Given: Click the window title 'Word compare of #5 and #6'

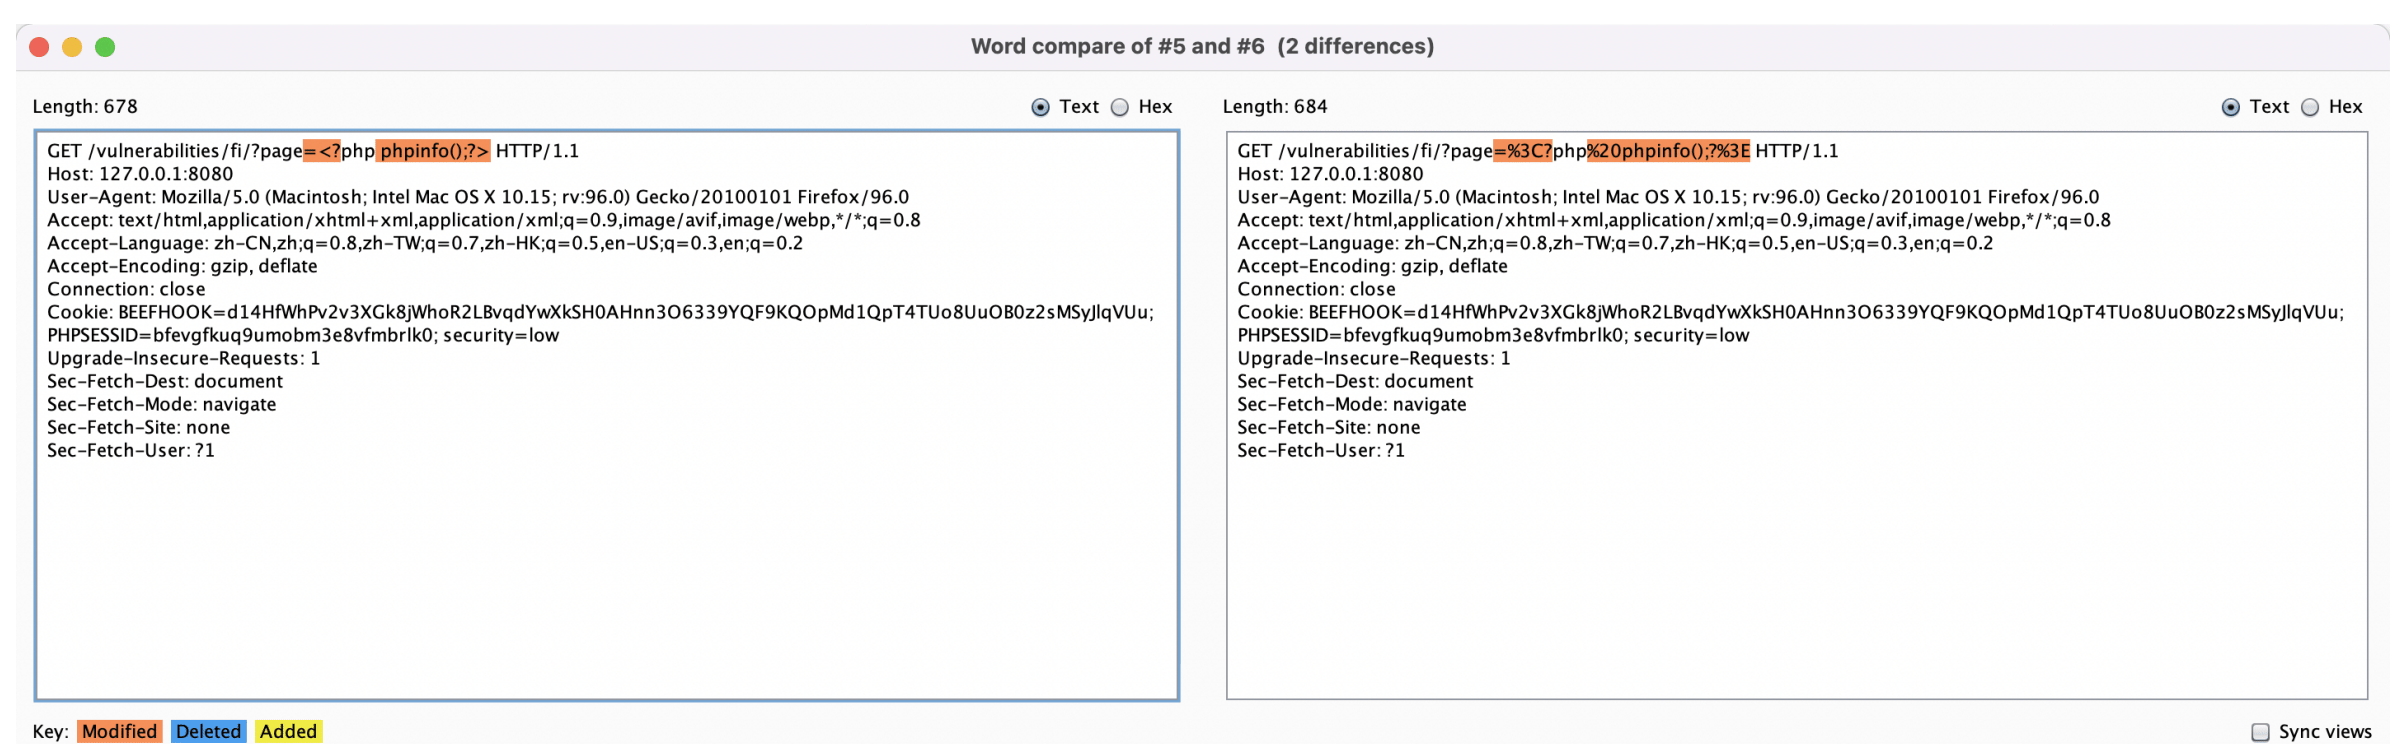Looking at the screenshot, I should pos(1118,46).
